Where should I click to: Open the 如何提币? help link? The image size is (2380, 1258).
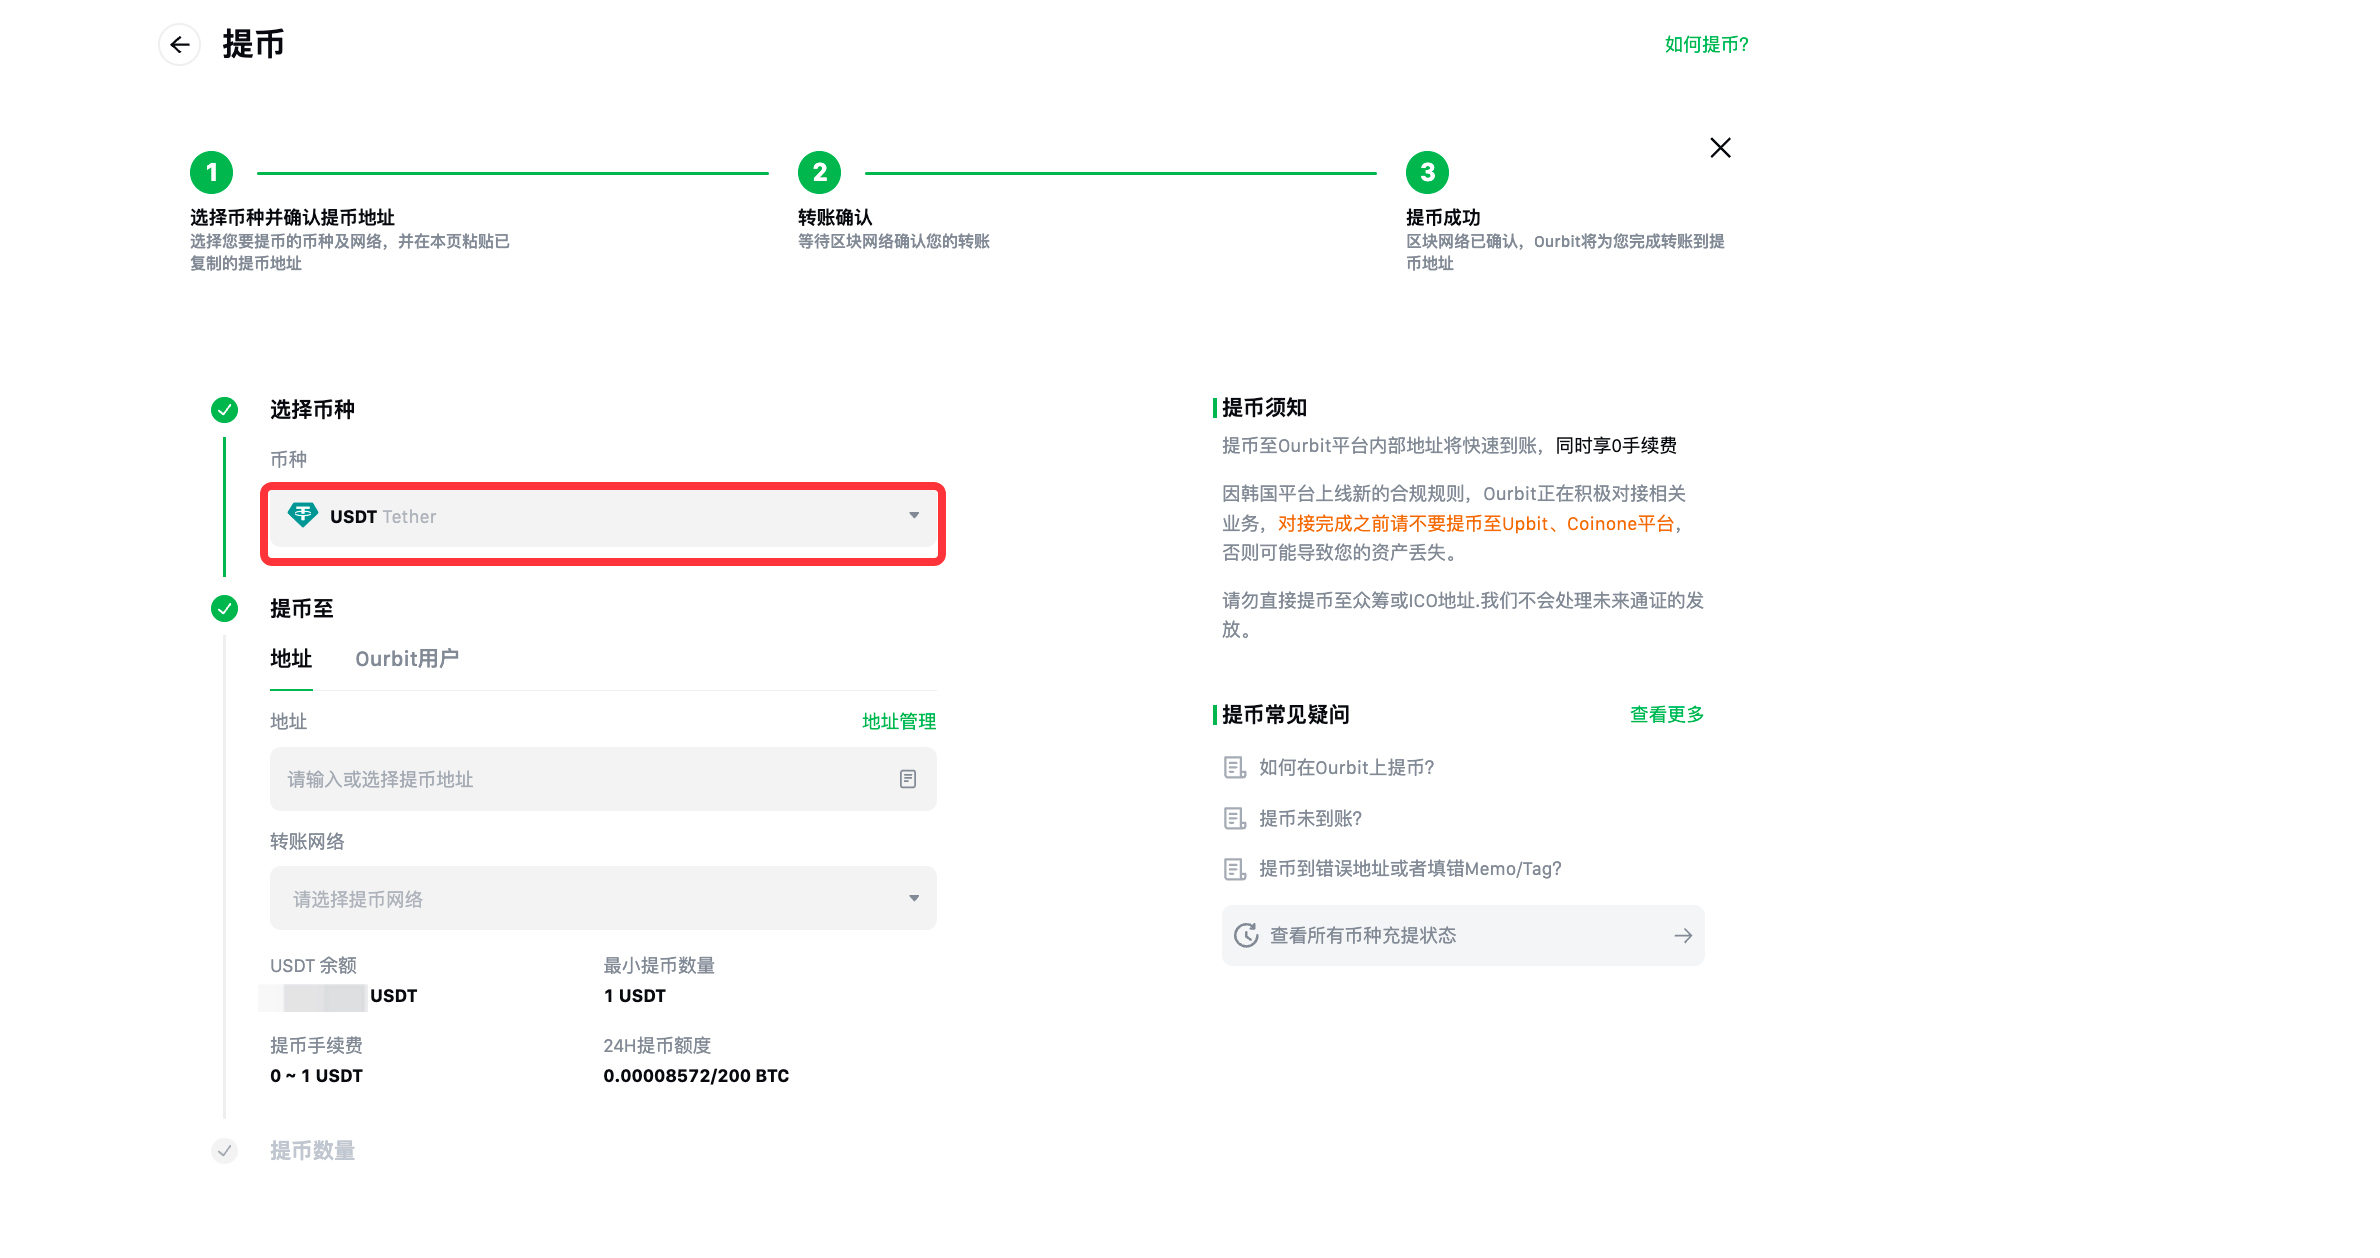pos(1706,45)
